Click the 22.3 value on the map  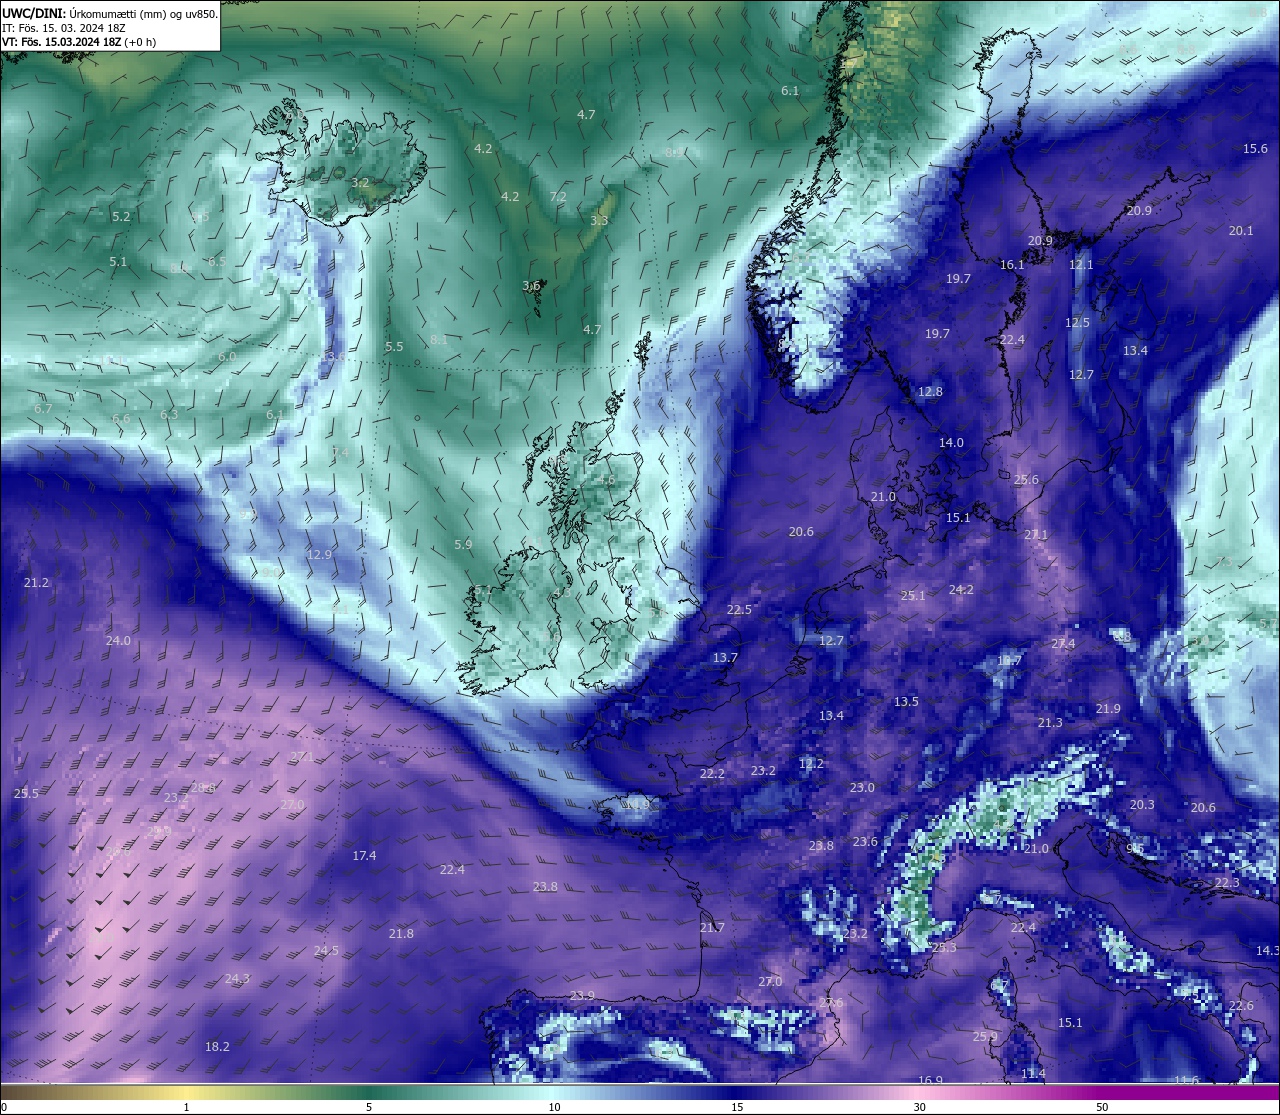(1227, 883)
